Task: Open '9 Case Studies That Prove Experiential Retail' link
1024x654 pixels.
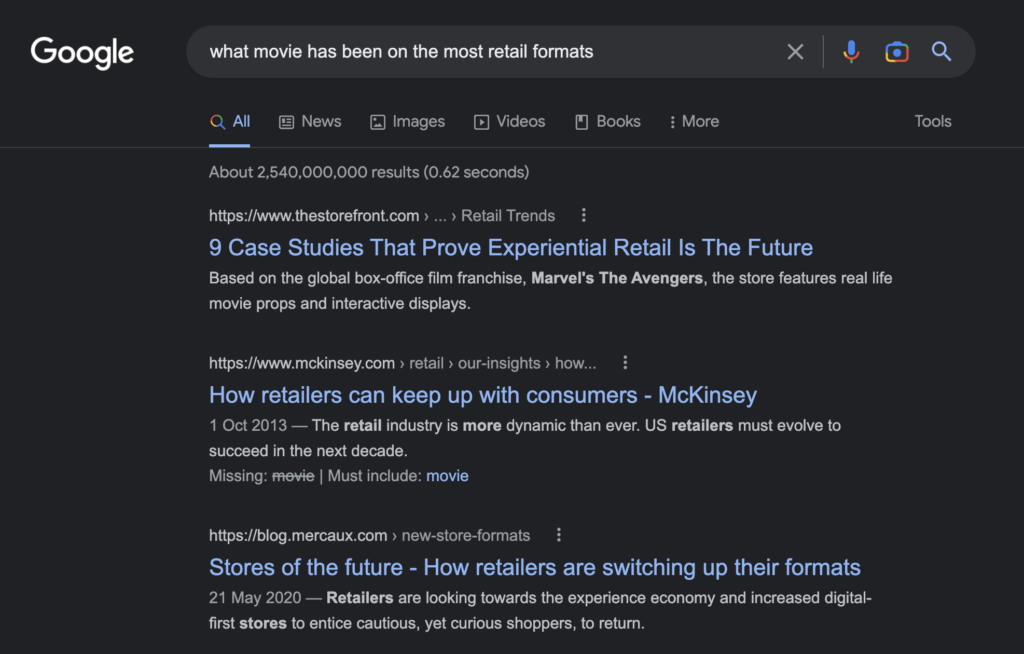Action: pyautogui.click(x=511, y=248)
